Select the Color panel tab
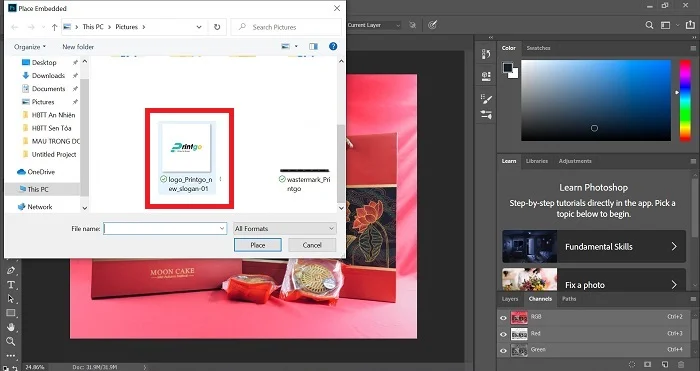The image size is (700, 371). 508,48
